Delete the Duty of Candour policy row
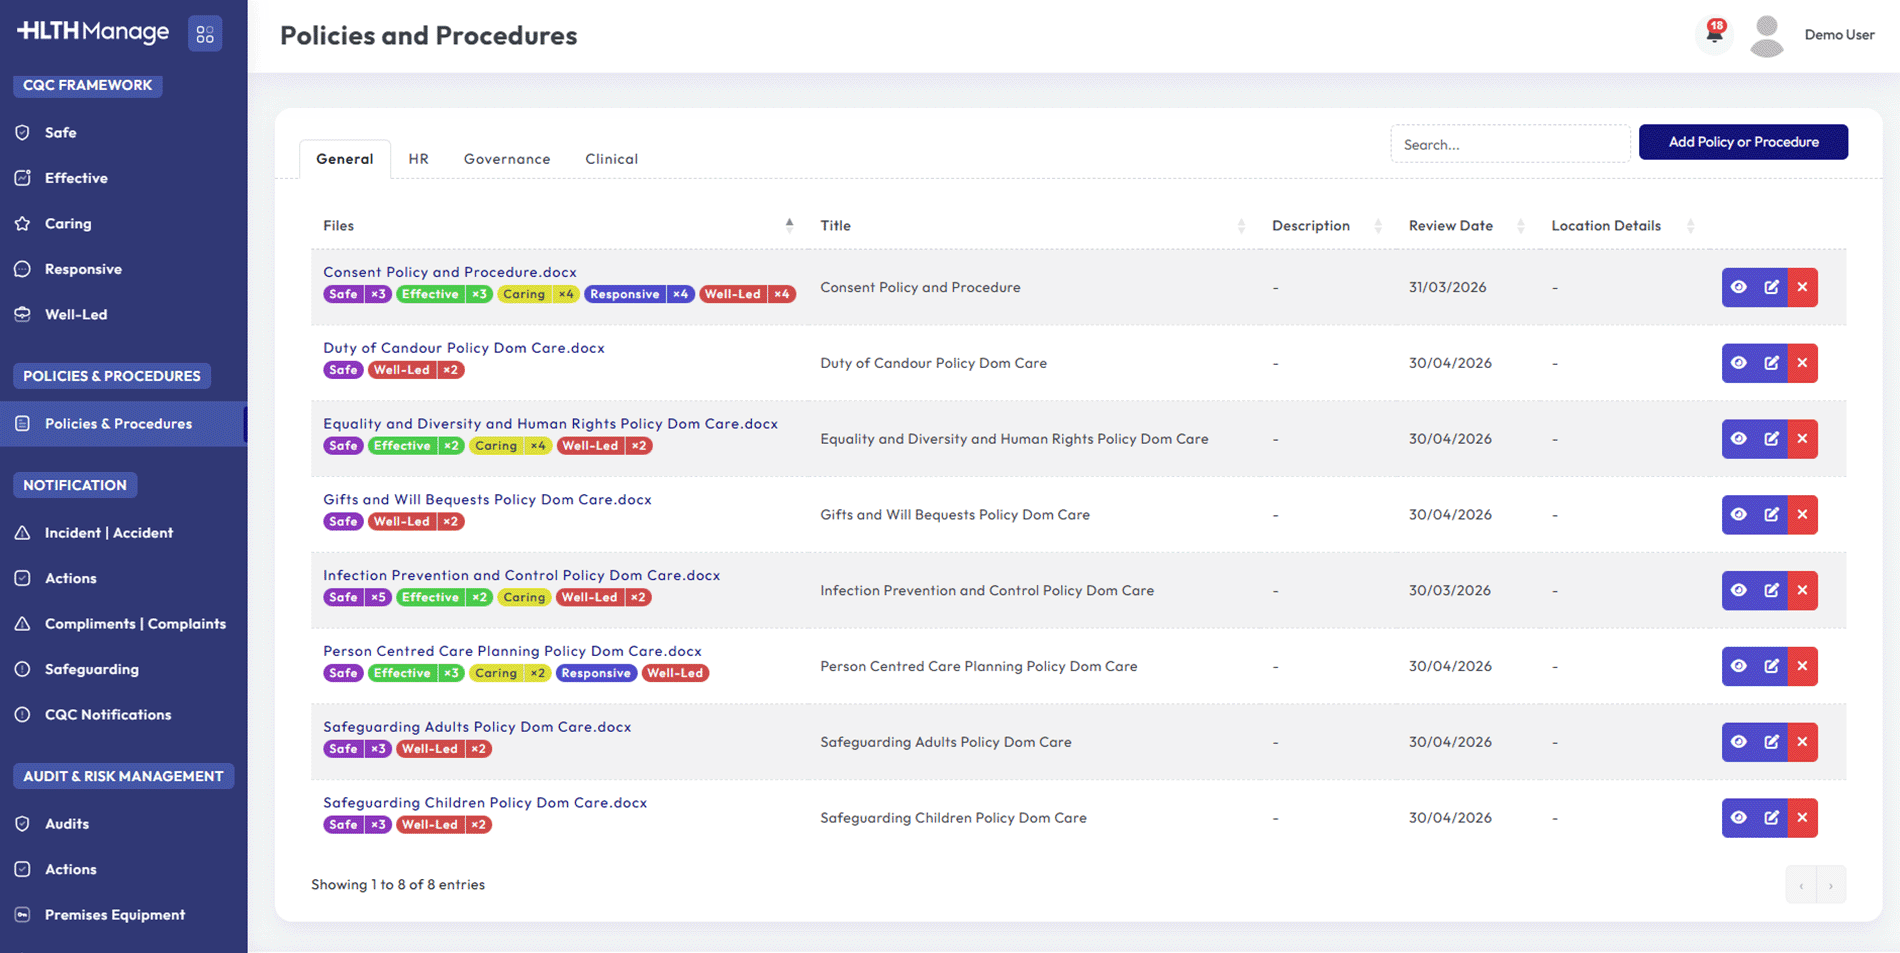Image resolution: width=1900 pixels, height=953 pixels. click(x=1802, y=363)
